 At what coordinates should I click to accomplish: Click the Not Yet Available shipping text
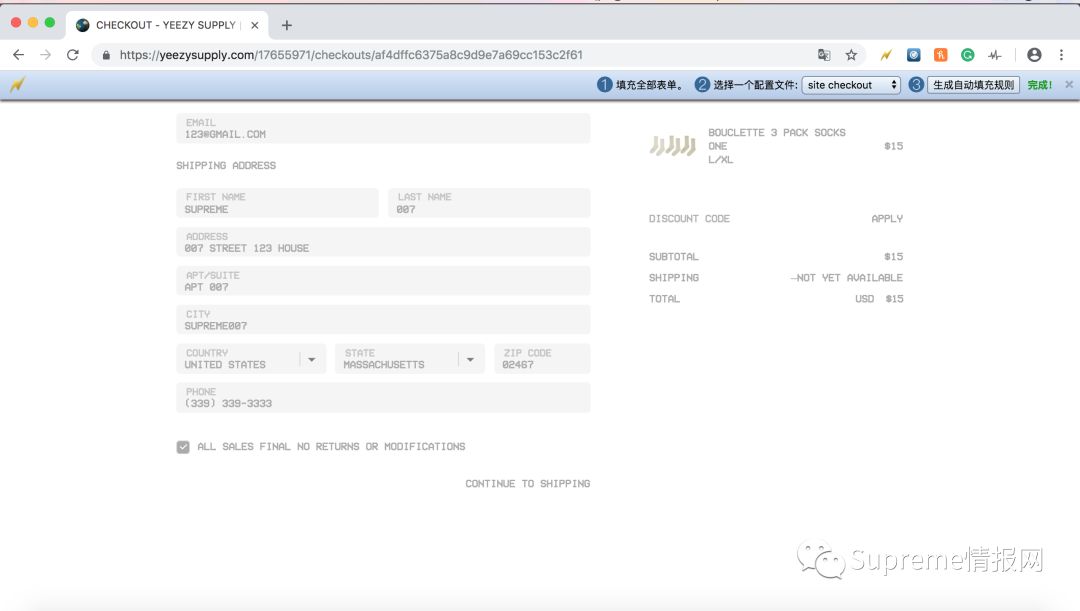847,278
